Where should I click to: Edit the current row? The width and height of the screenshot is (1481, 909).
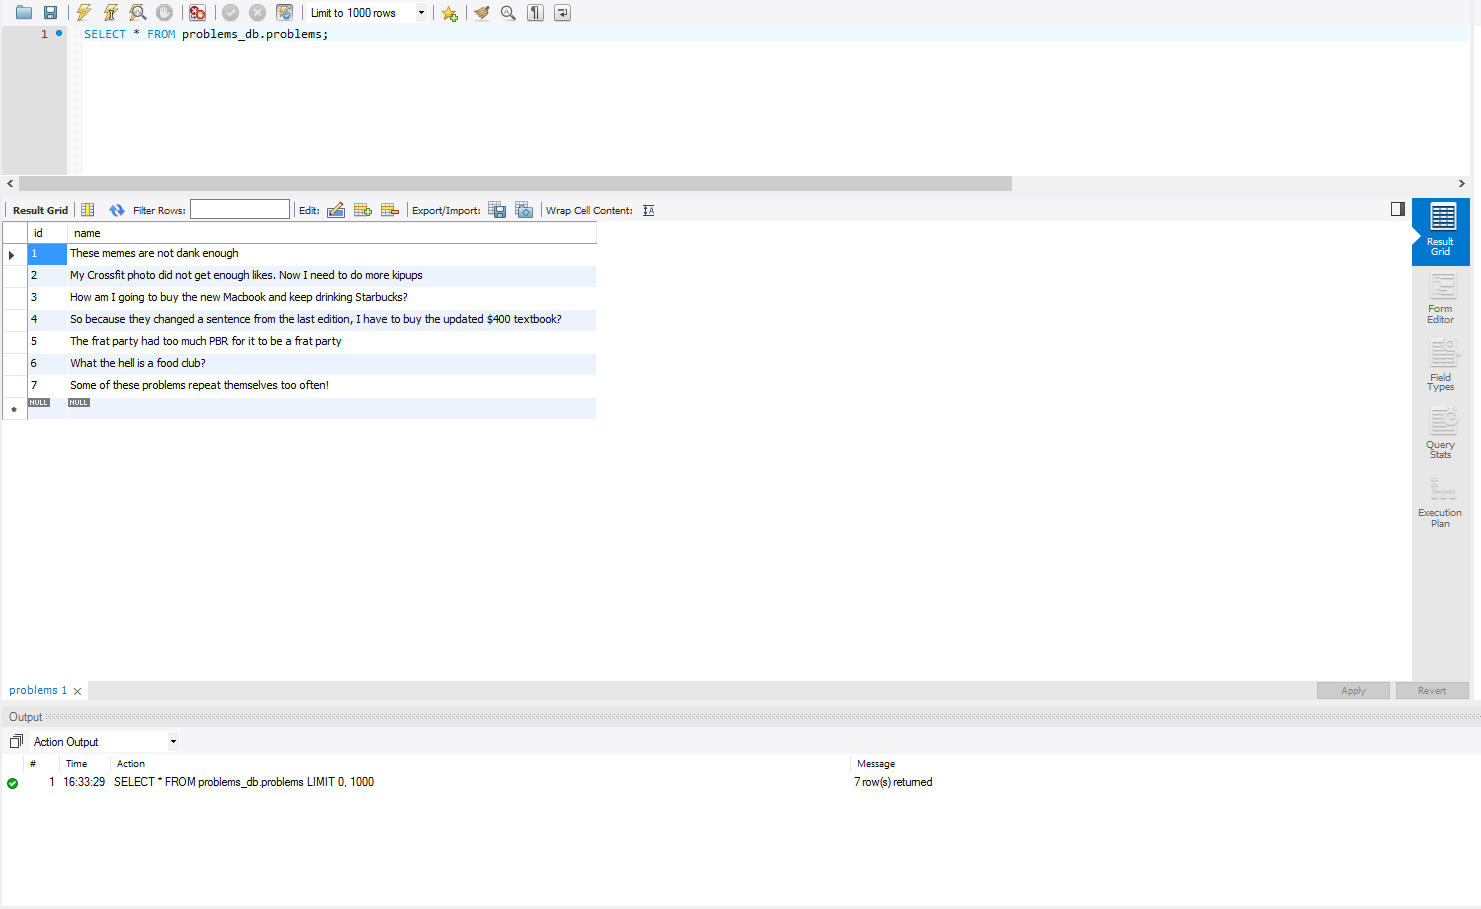click(x=336, y=210)
